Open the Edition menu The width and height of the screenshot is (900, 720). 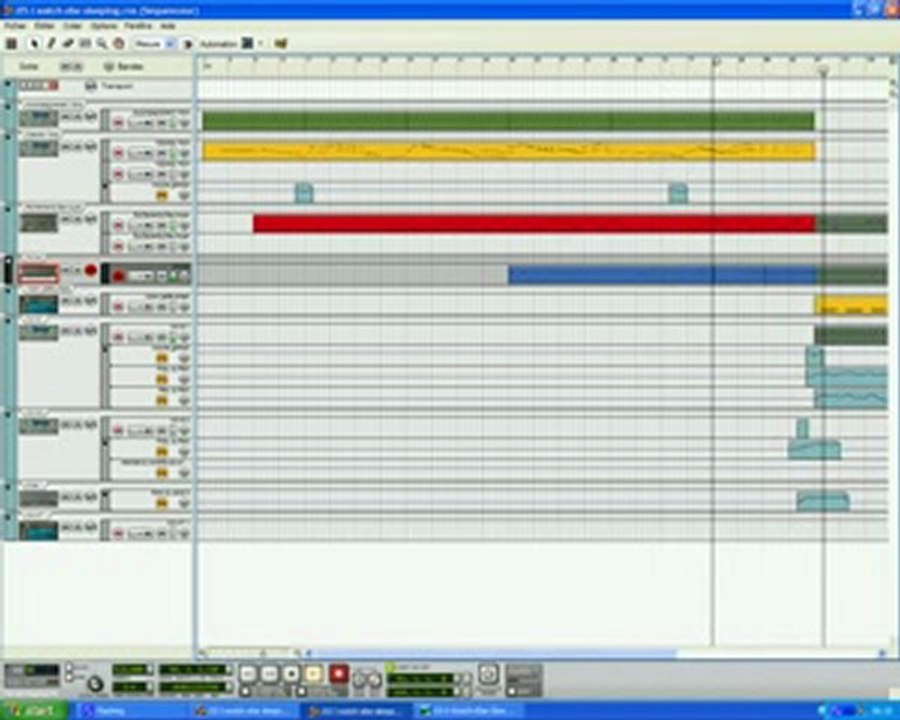[45, 26]
